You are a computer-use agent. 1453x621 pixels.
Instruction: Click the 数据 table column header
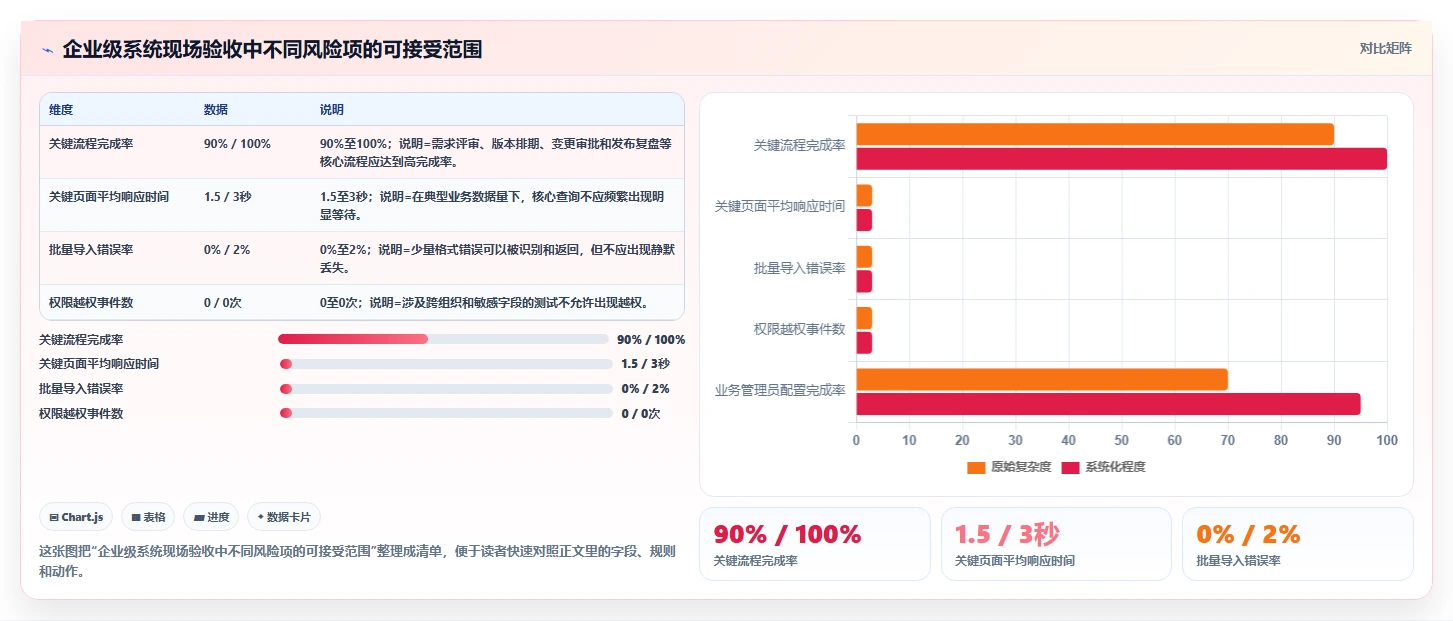click(x=216, y=109)
